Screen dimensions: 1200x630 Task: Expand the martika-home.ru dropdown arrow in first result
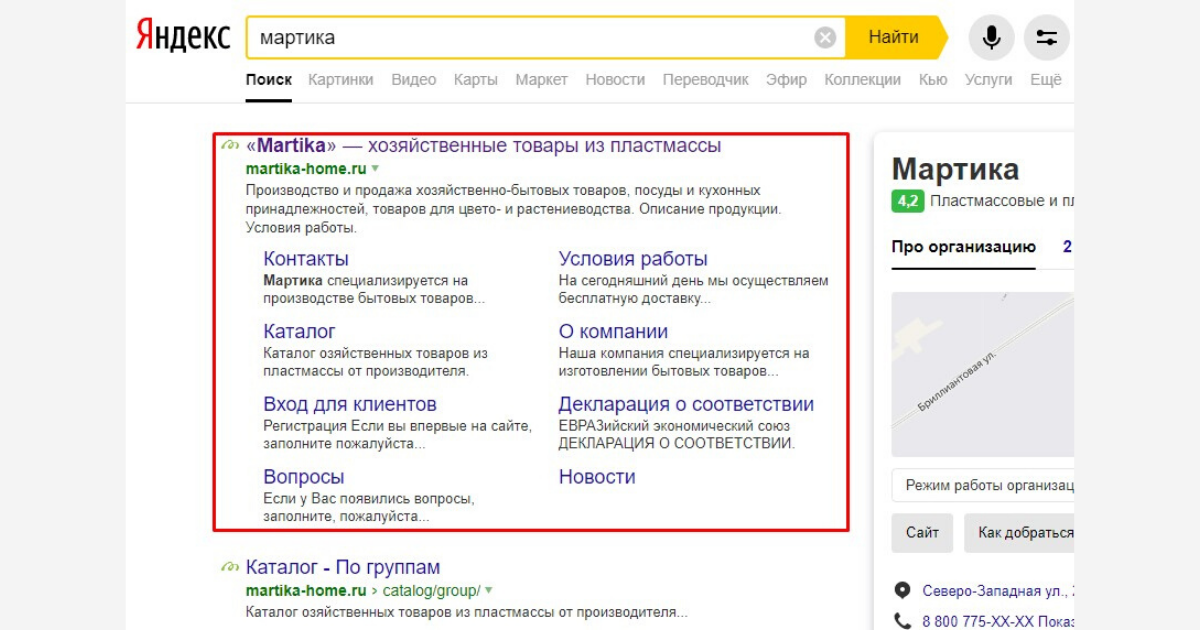(375, 168)
